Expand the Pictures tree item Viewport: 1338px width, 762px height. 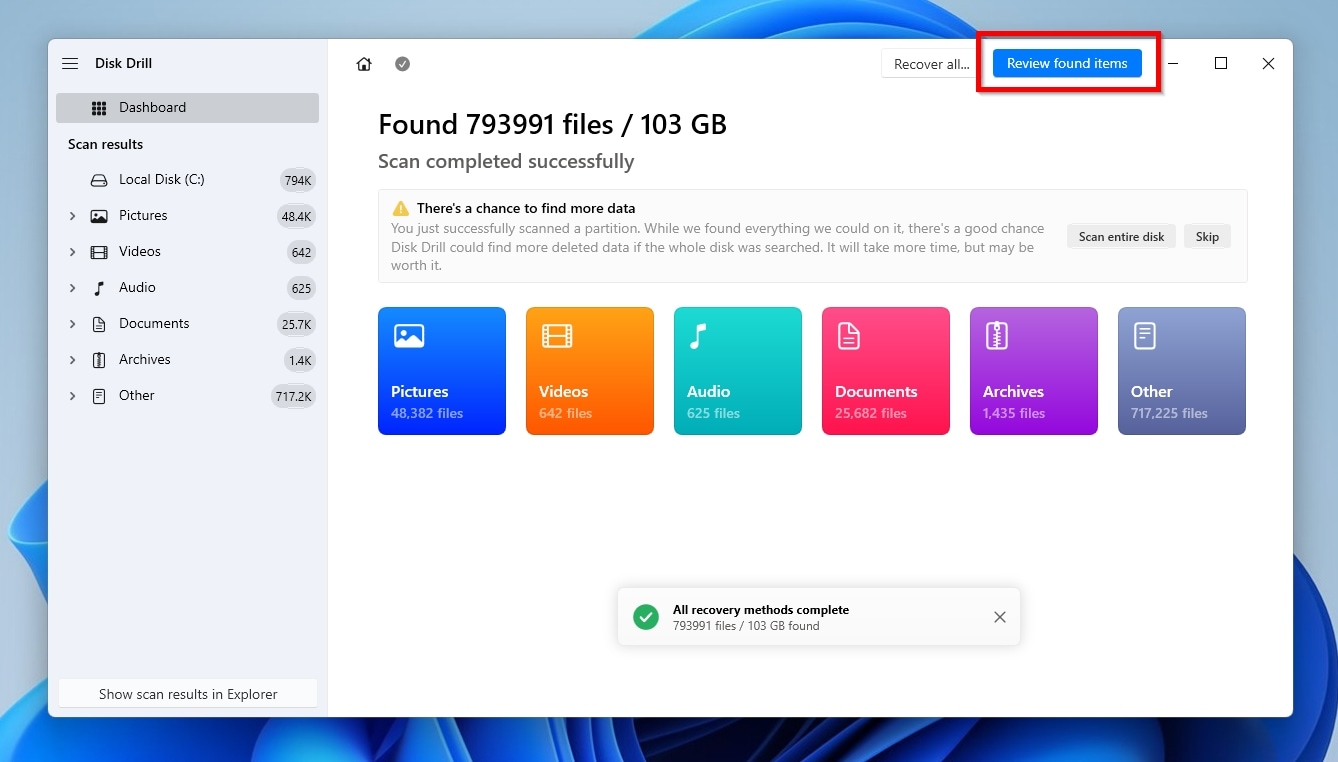[72, 216]
